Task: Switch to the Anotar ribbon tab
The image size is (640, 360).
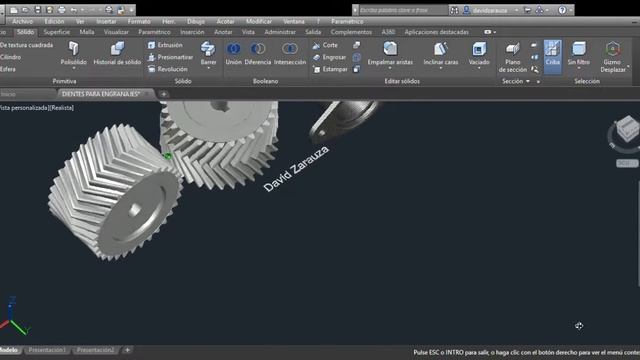Action: click(223, 32)
